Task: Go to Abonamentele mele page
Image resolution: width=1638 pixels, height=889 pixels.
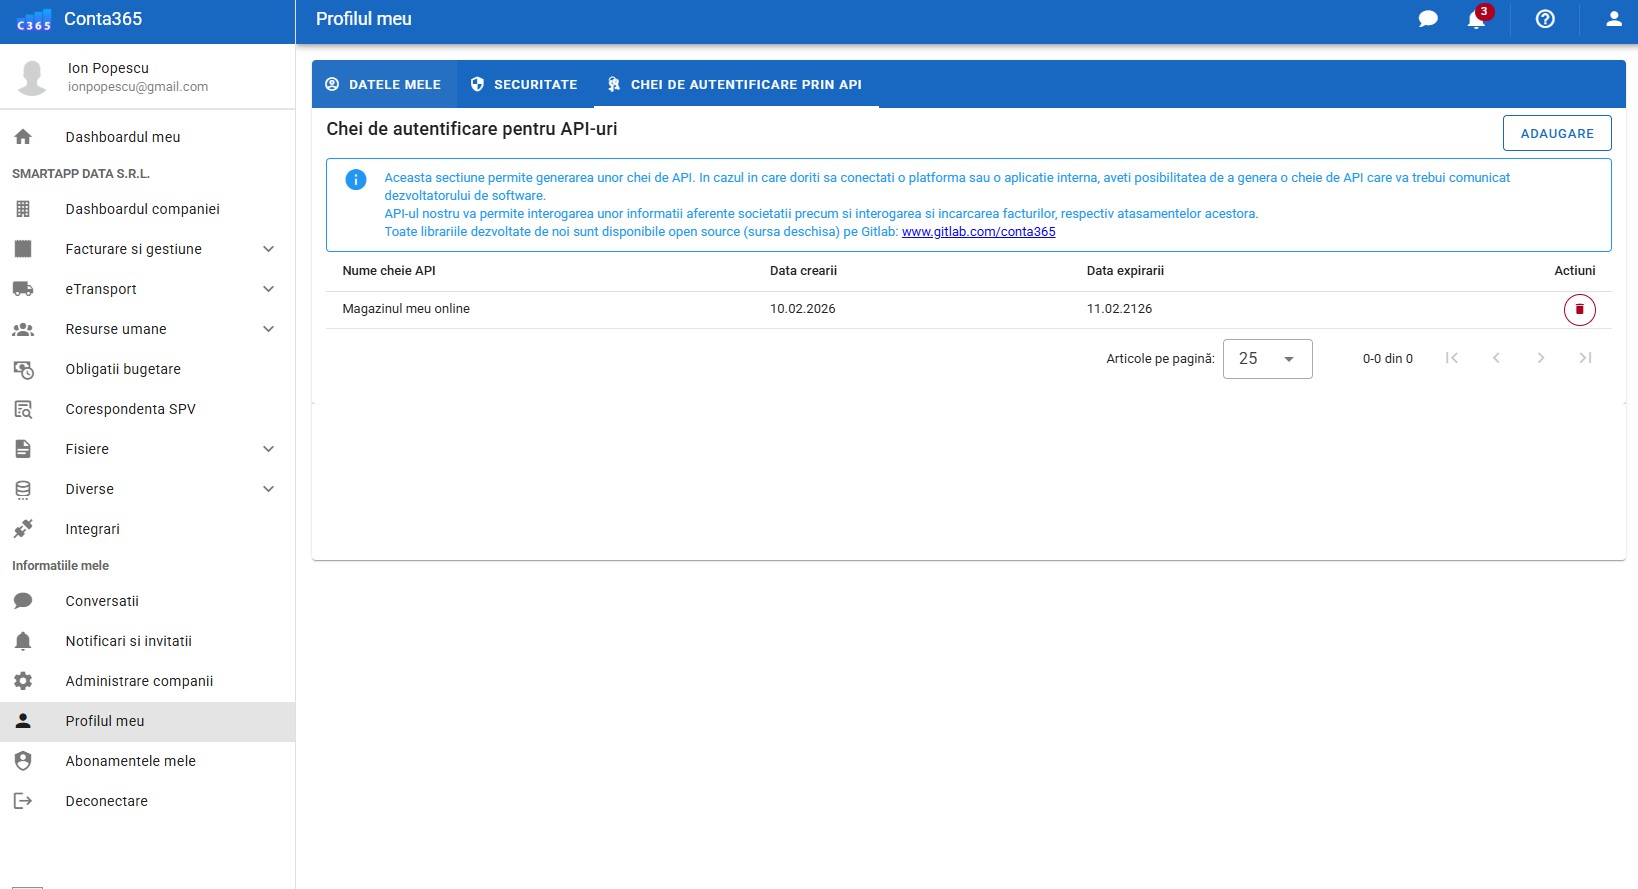Action: coord(130,761)
